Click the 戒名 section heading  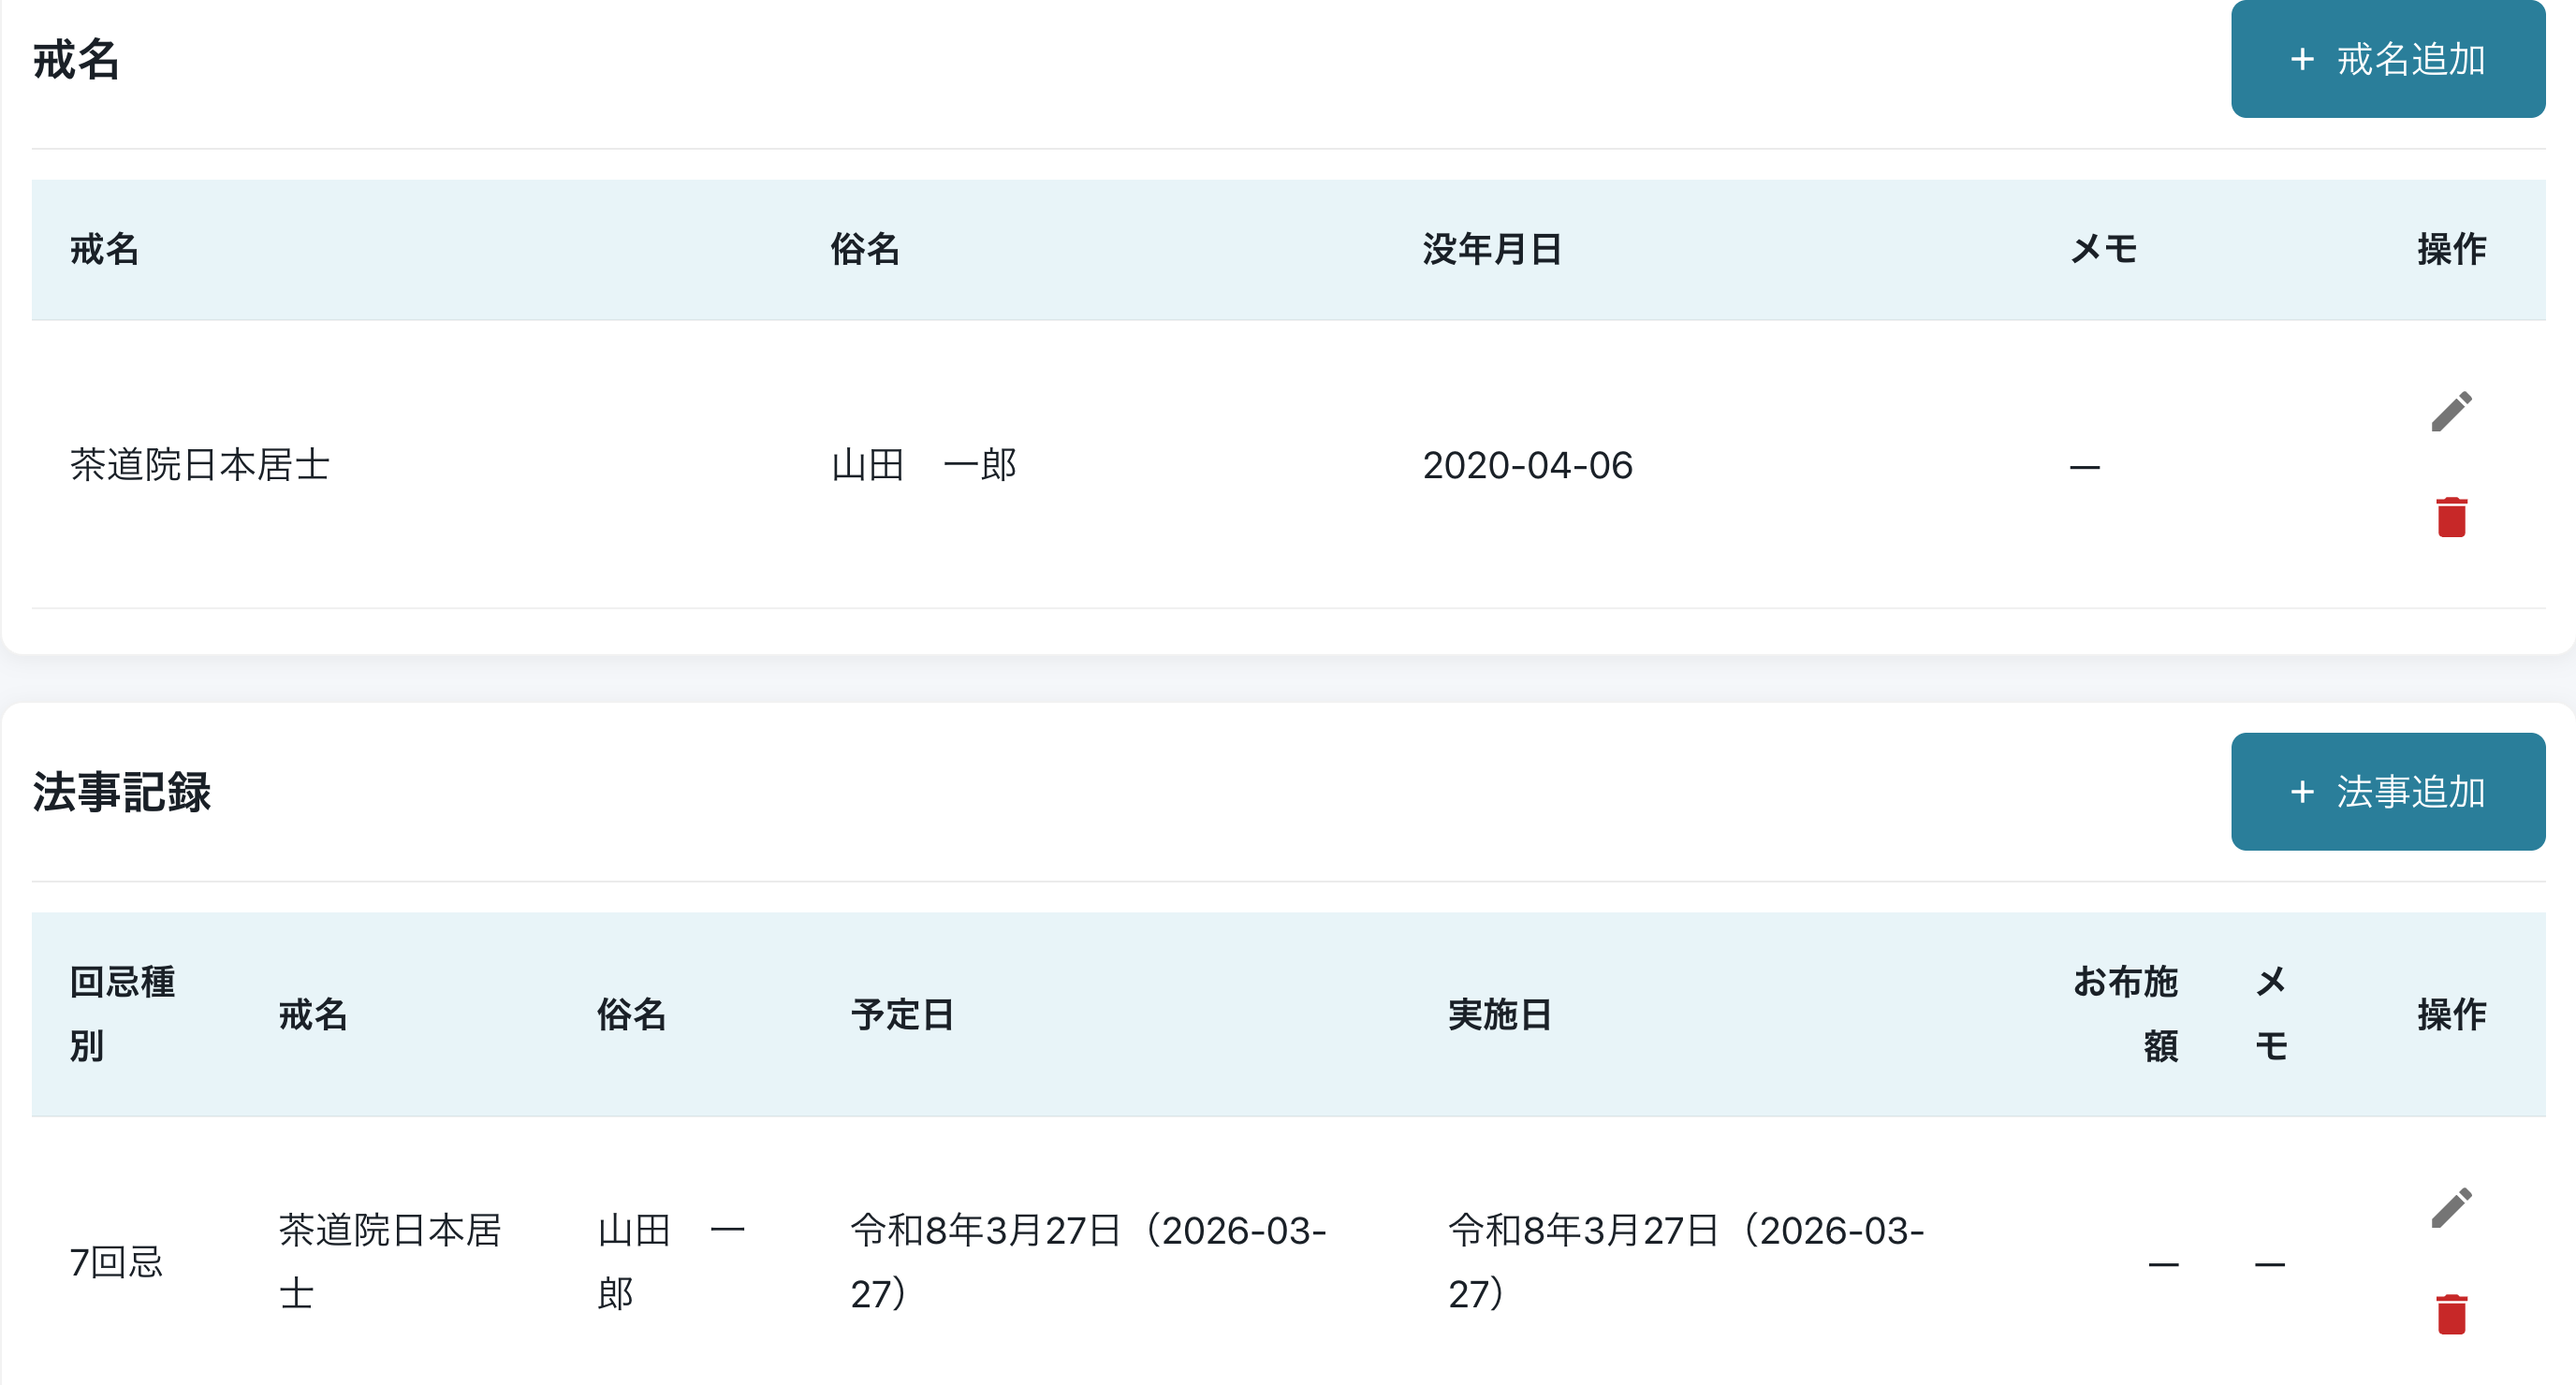pos(76,60)
